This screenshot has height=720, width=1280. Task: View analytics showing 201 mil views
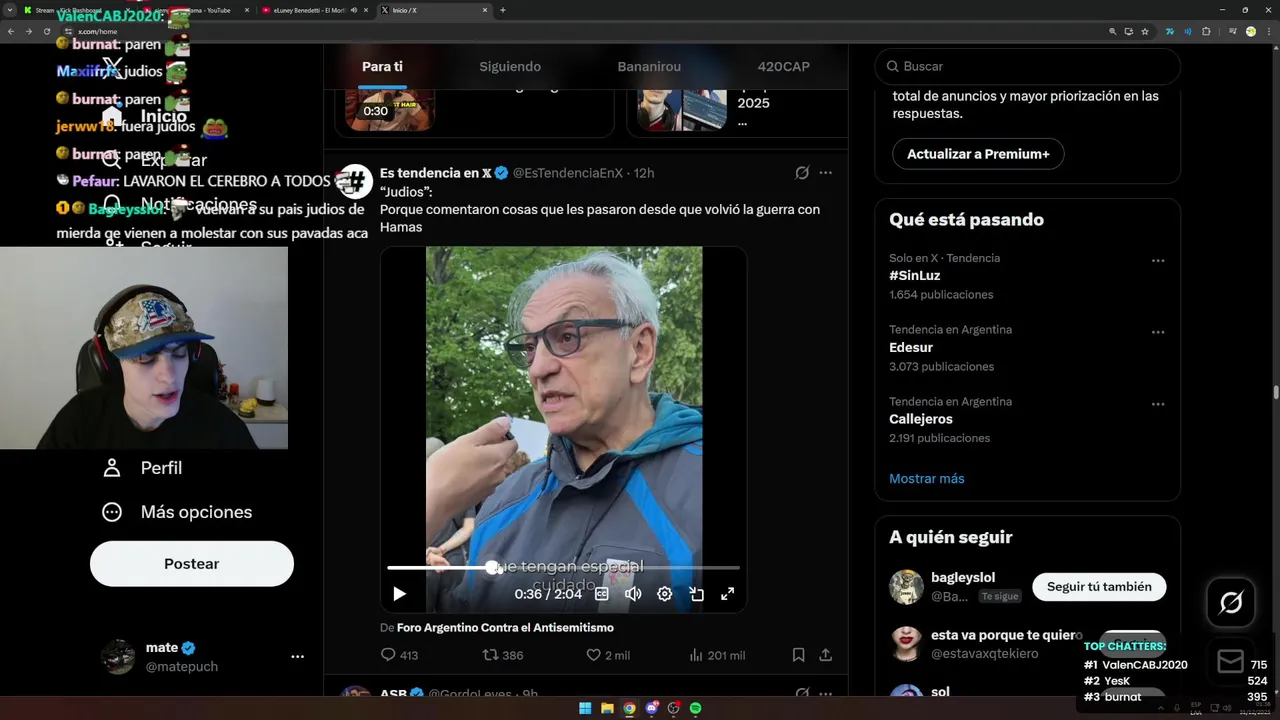click(717, 655)
